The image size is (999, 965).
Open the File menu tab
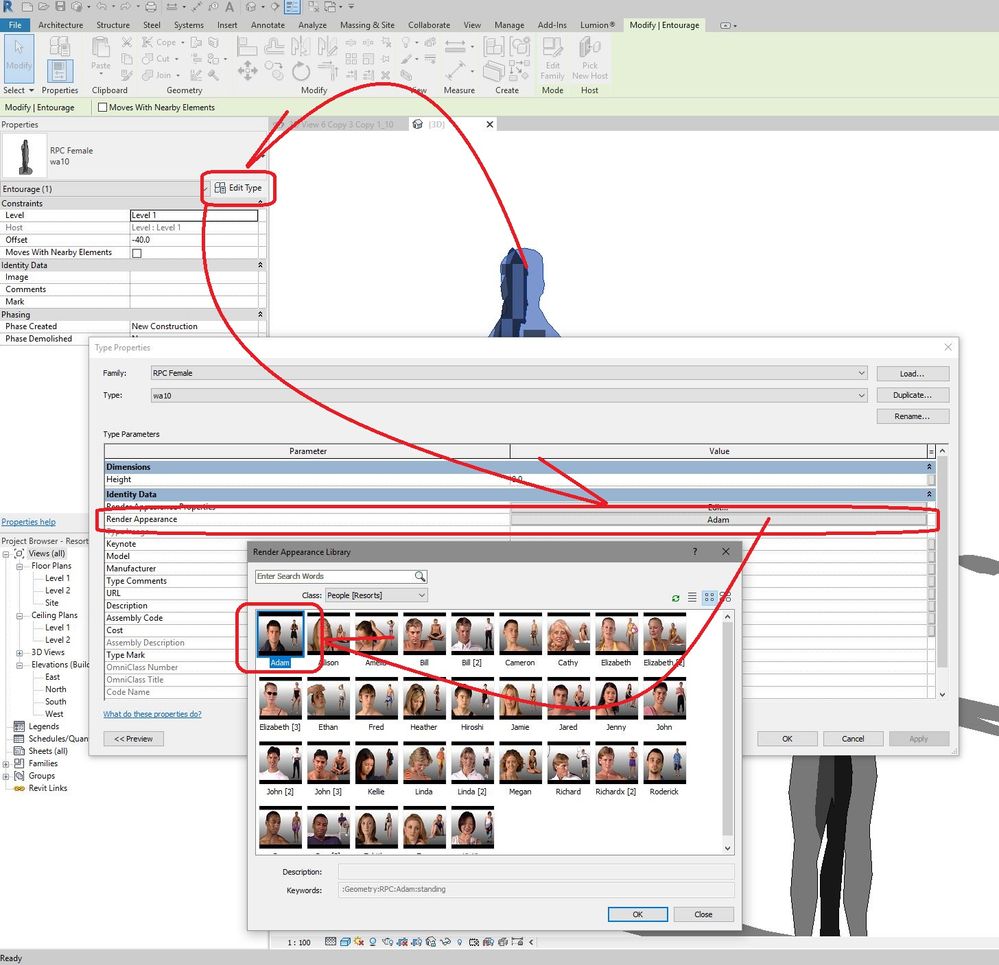click(x=15, y=25)
